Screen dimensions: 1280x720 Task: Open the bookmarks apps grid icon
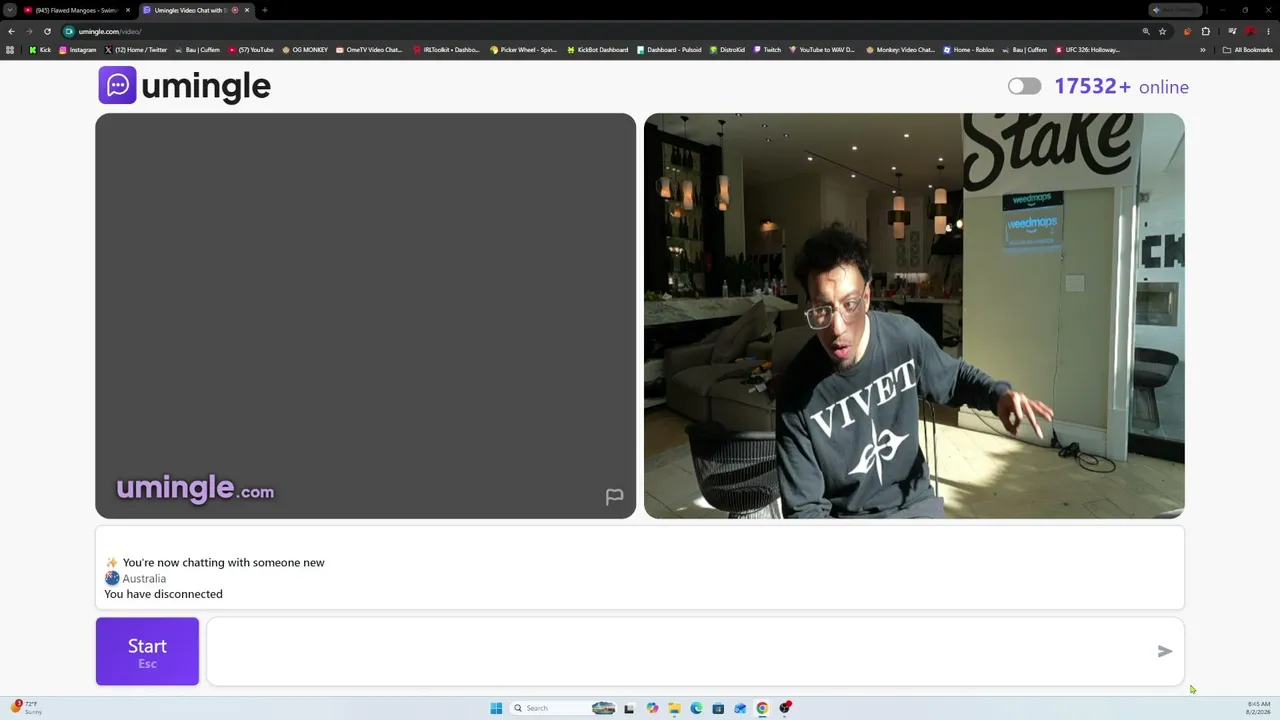10,50
